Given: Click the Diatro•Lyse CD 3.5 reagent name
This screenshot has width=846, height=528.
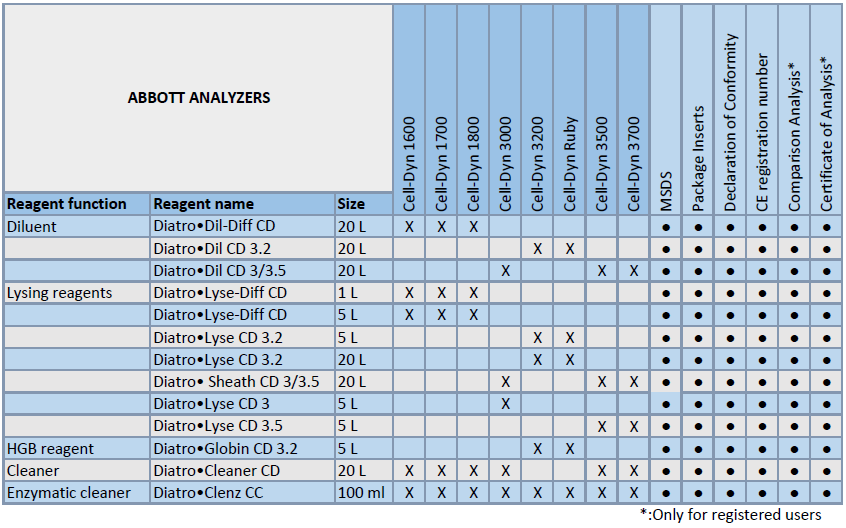Looking at the screenshot, I should (x=218, y=426).
